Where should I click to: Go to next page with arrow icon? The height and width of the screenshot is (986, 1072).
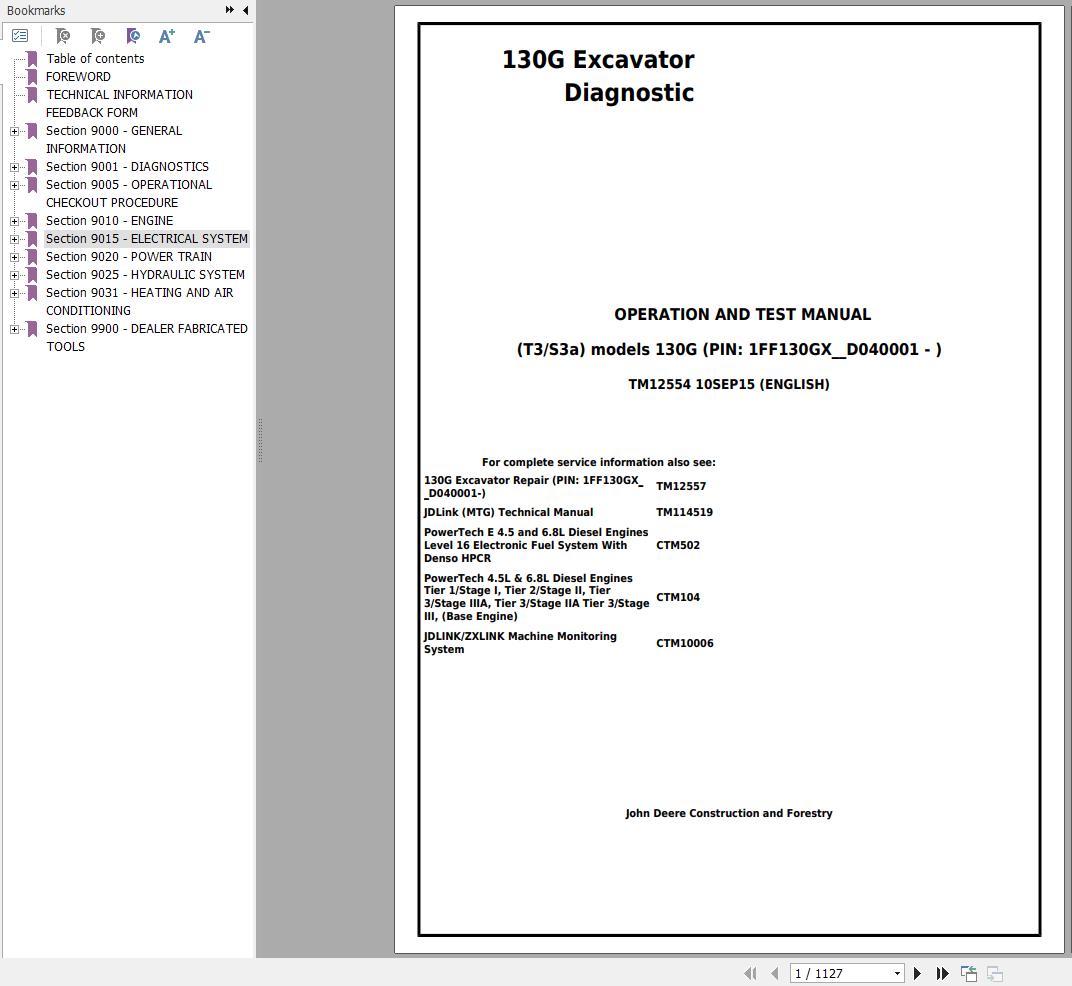point(917,972)
